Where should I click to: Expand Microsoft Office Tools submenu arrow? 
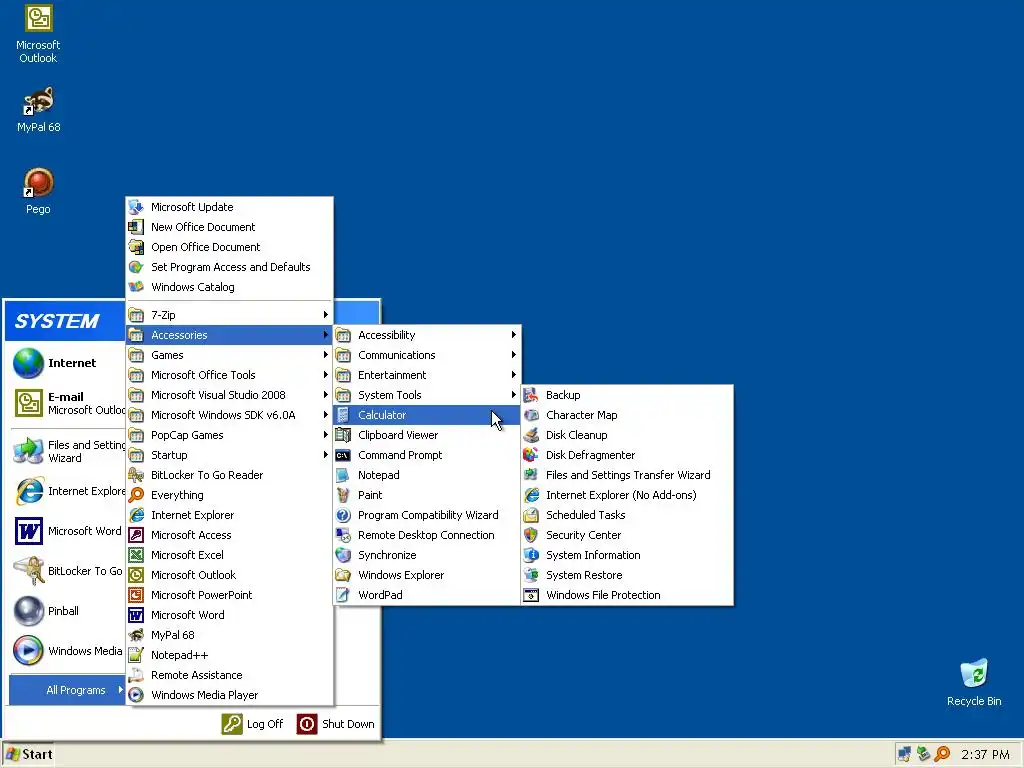click(x=325, y=375)
